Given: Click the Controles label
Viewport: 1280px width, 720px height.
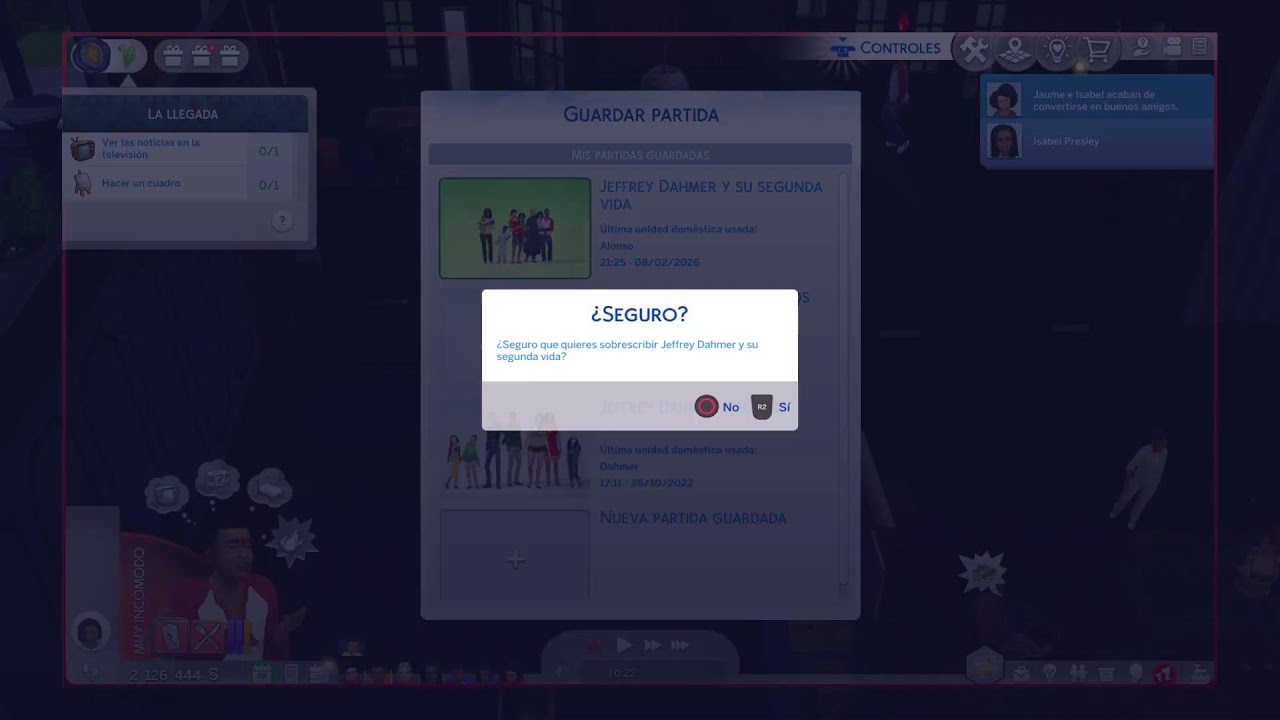Looking at the screenshot, I should [x=900, y=47].
